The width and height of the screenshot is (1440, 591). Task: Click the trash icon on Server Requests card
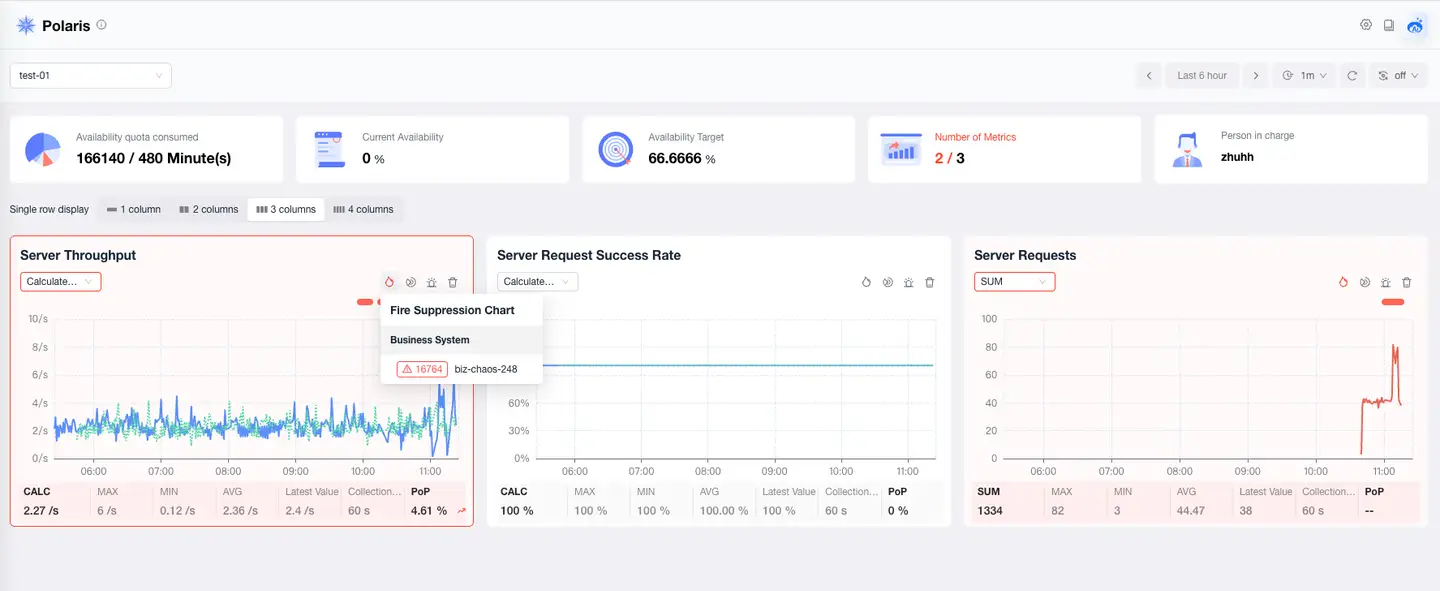point(1407,283)
